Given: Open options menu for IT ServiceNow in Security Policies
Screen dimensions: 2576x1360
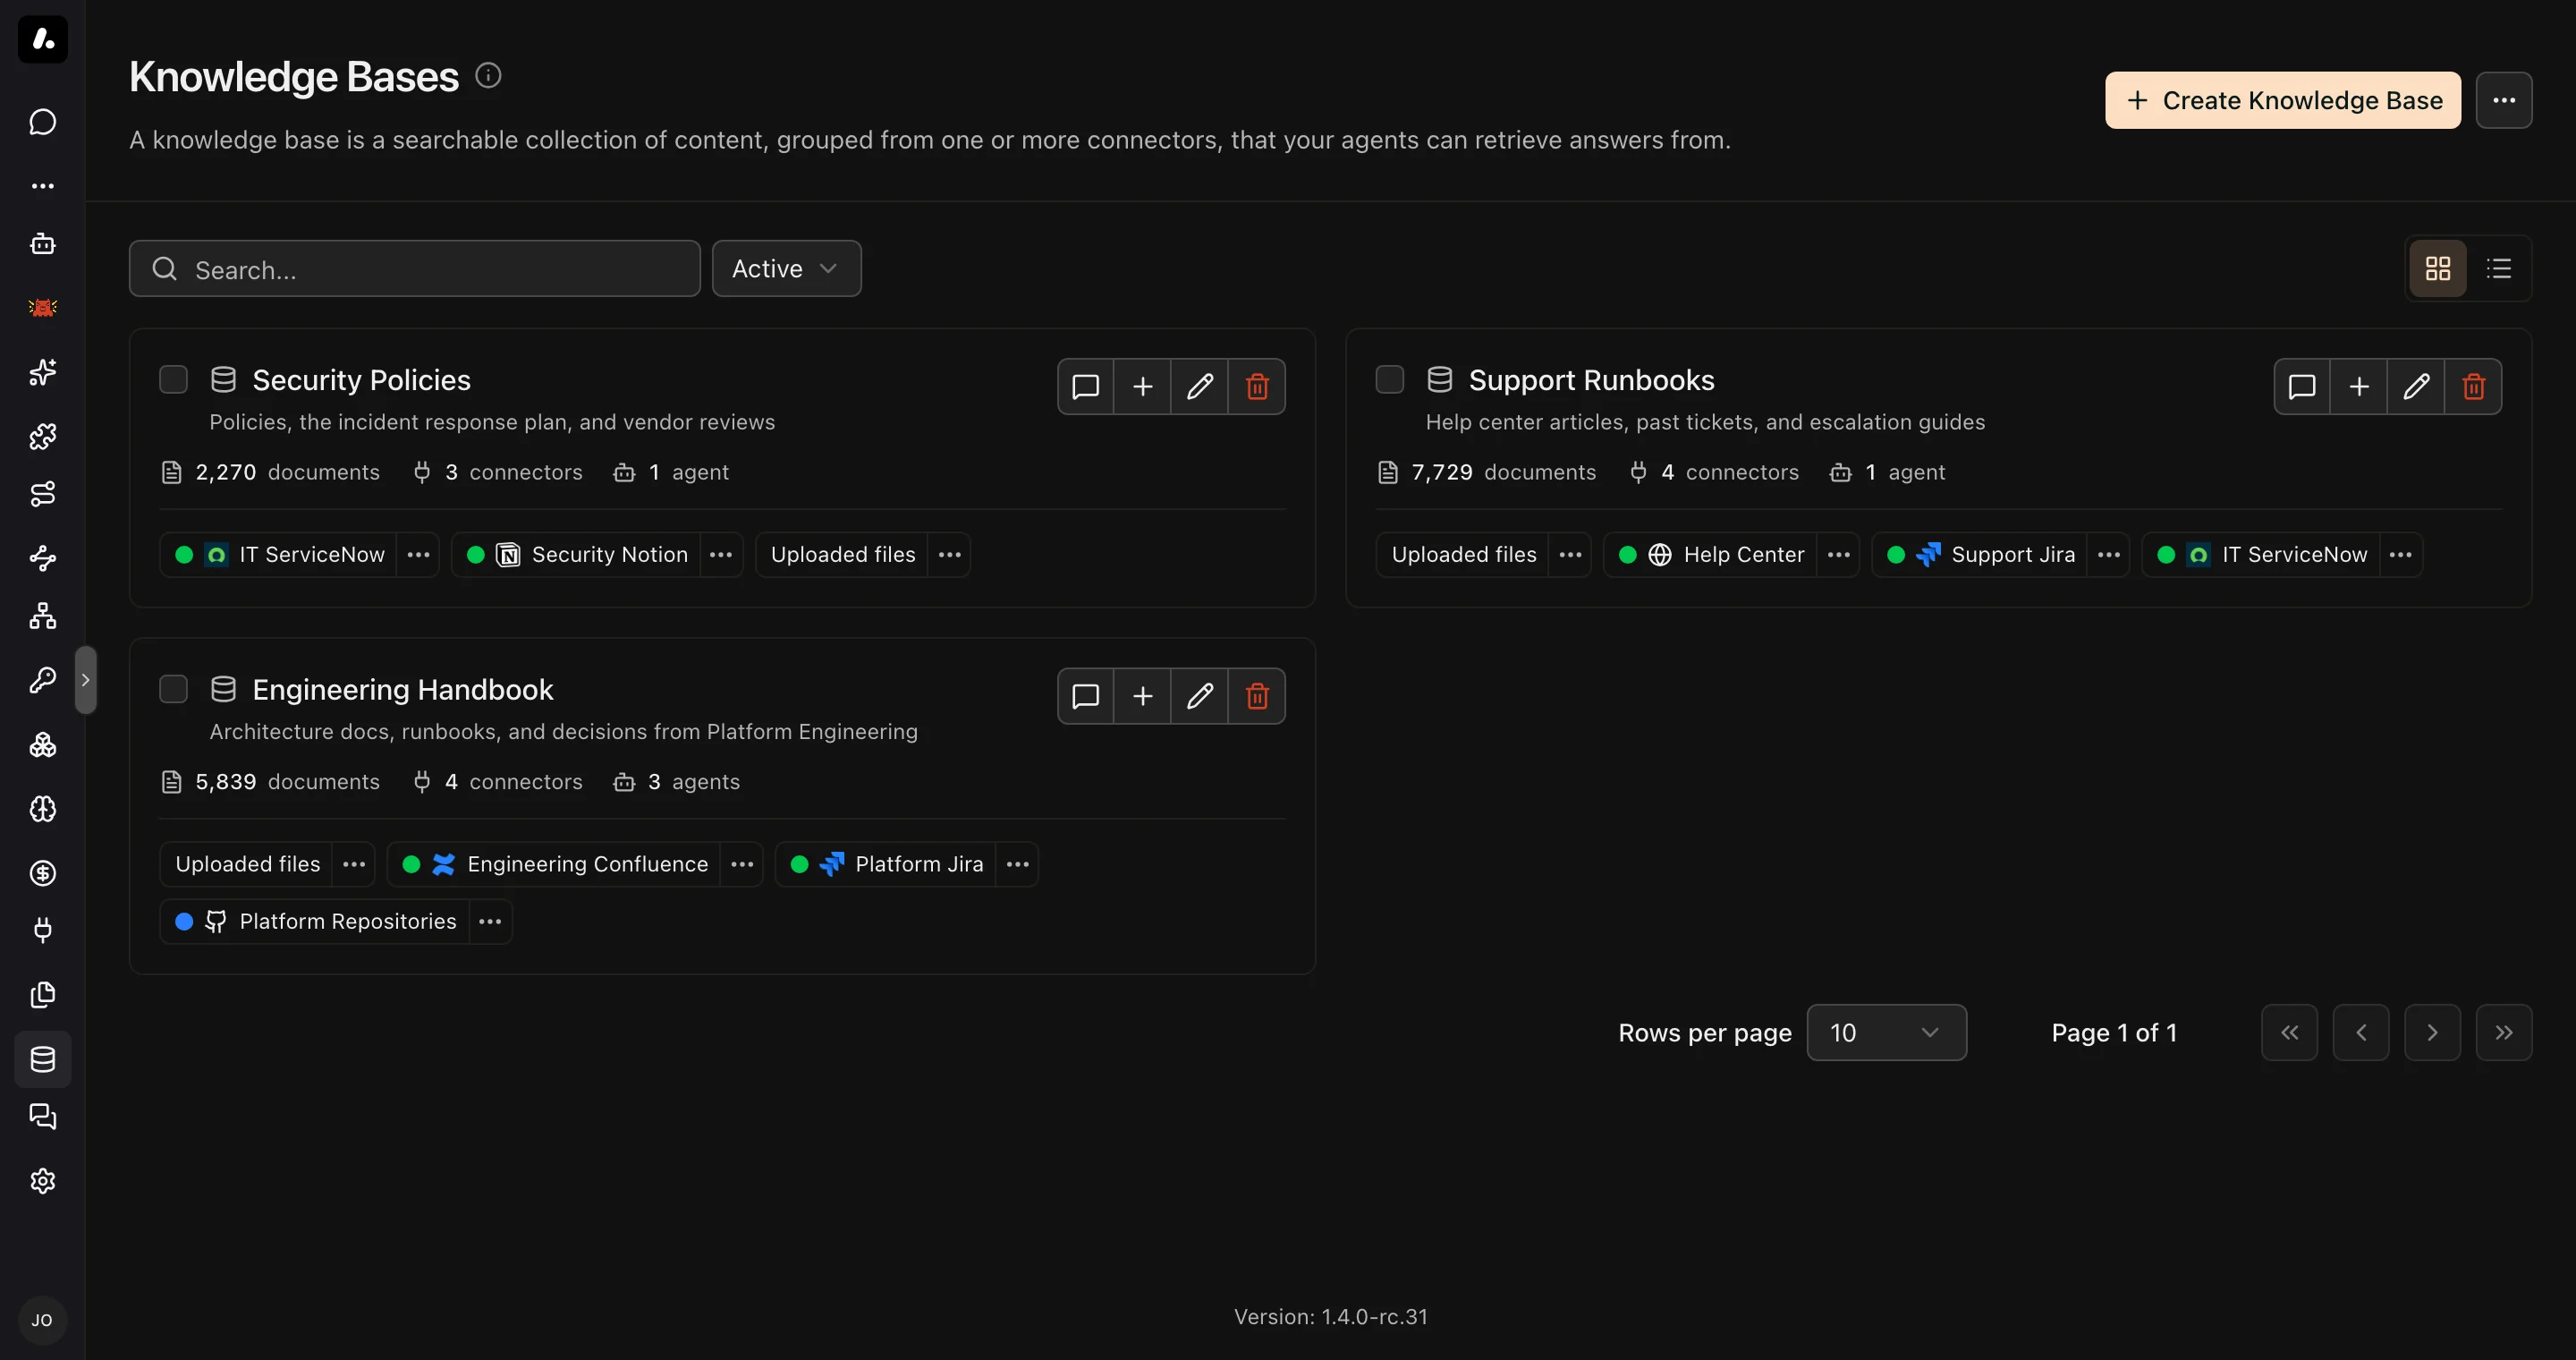Looking at the screenshot, I should pyautogui.click(x=418, y=555).
